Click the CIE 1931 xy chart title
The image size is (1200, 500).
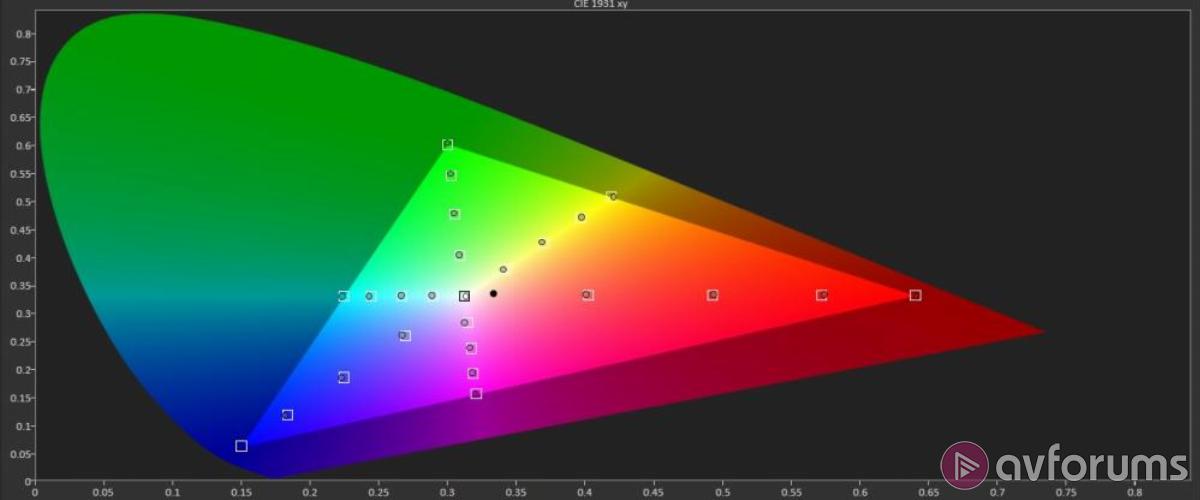tap(599, 6)
